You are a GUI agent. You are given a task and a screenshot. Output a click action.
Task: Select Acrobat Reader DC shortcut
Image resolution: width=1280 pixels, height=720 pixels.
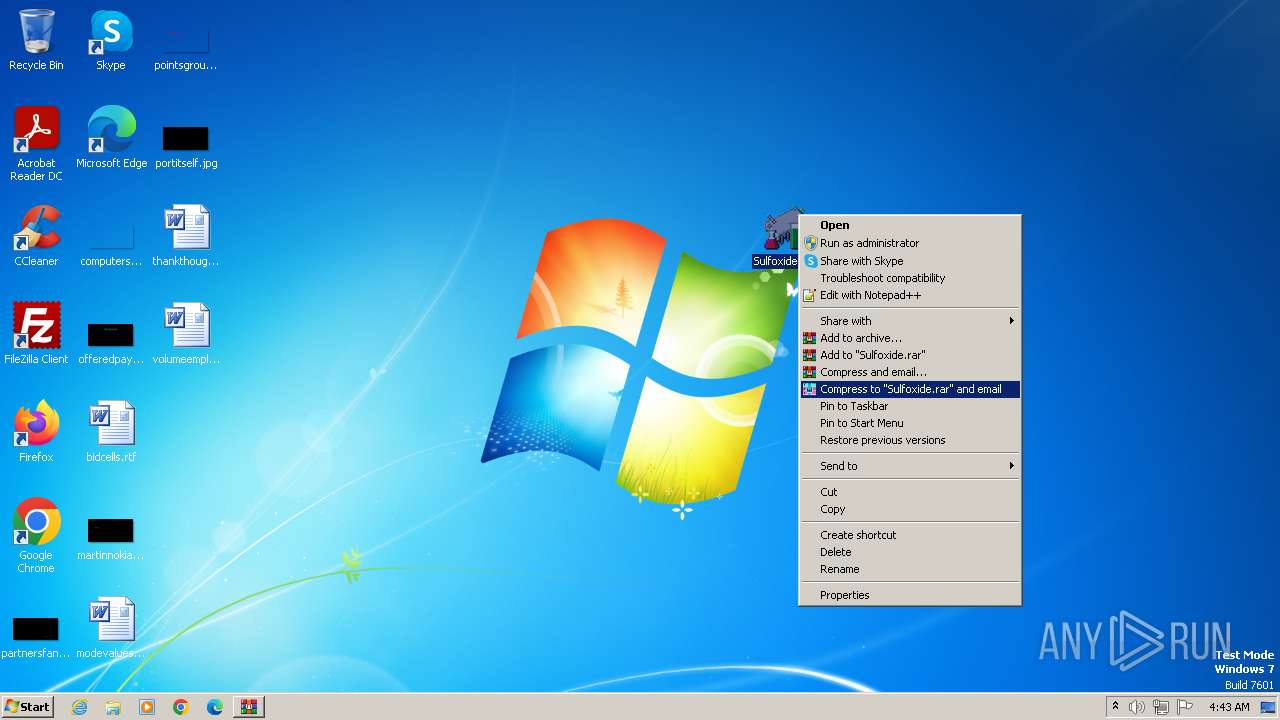pyautogui.click(x=36, y=143)
